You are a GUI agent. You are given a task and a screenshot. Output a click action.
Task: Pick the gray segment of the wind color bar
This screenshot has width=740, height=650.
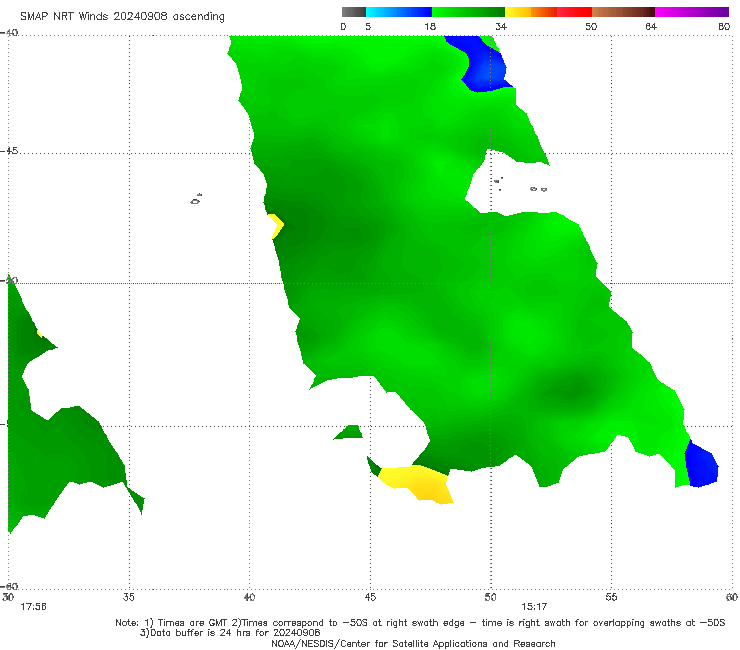tap(354, 12)
